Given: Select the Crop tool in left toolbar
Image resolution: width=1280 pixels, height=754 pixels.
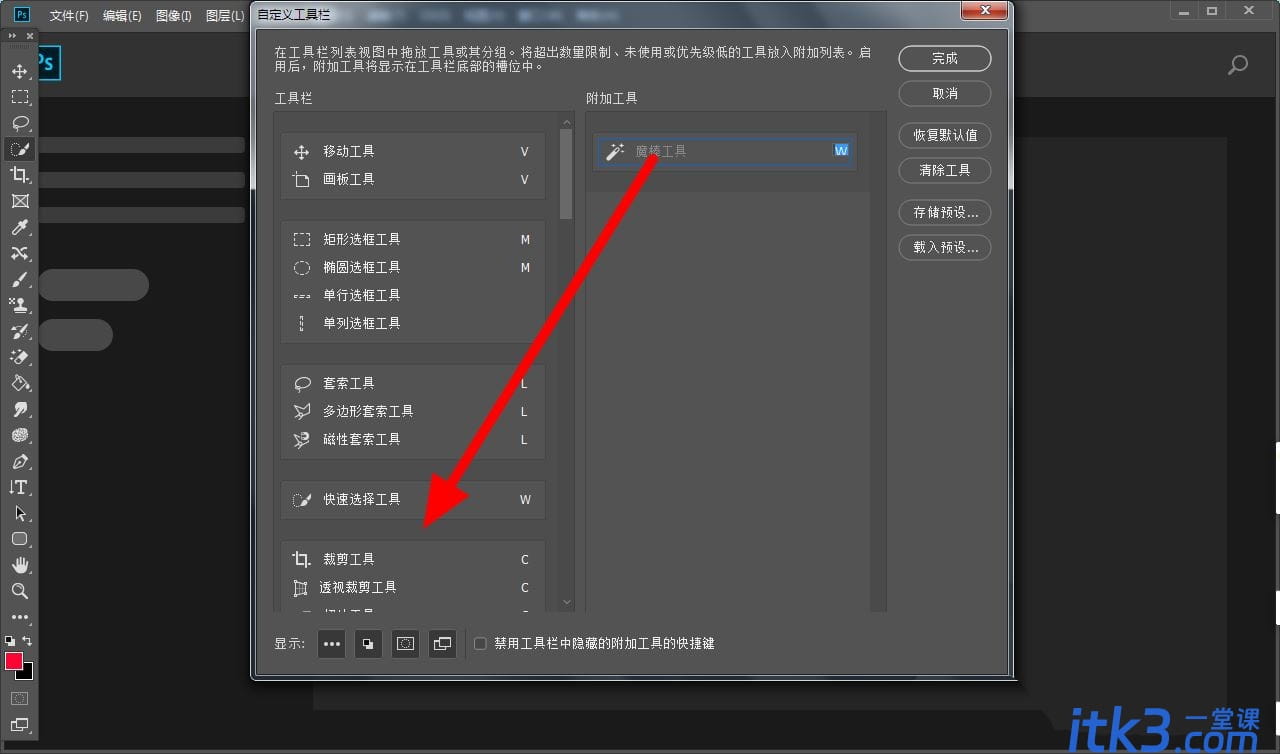Looking at the screenshot, I should point(19,175).
